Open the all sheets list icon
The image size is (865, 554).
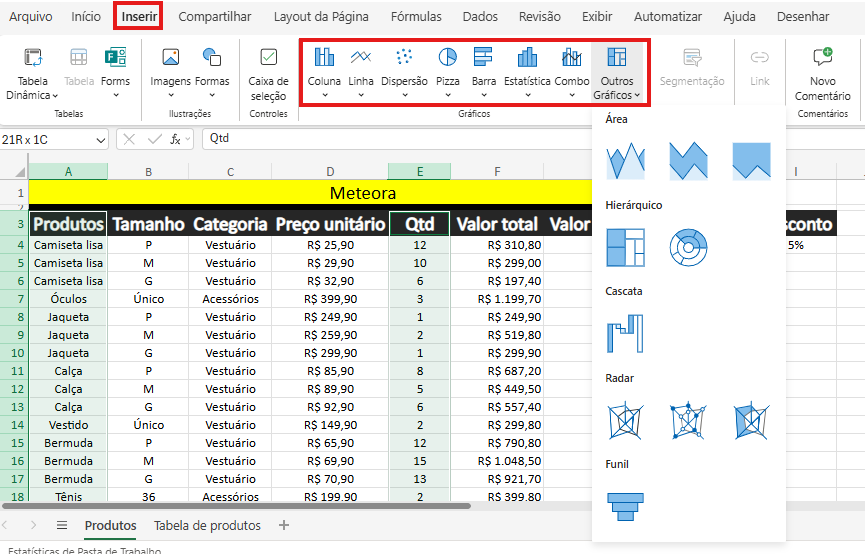[x=62, y=525]
